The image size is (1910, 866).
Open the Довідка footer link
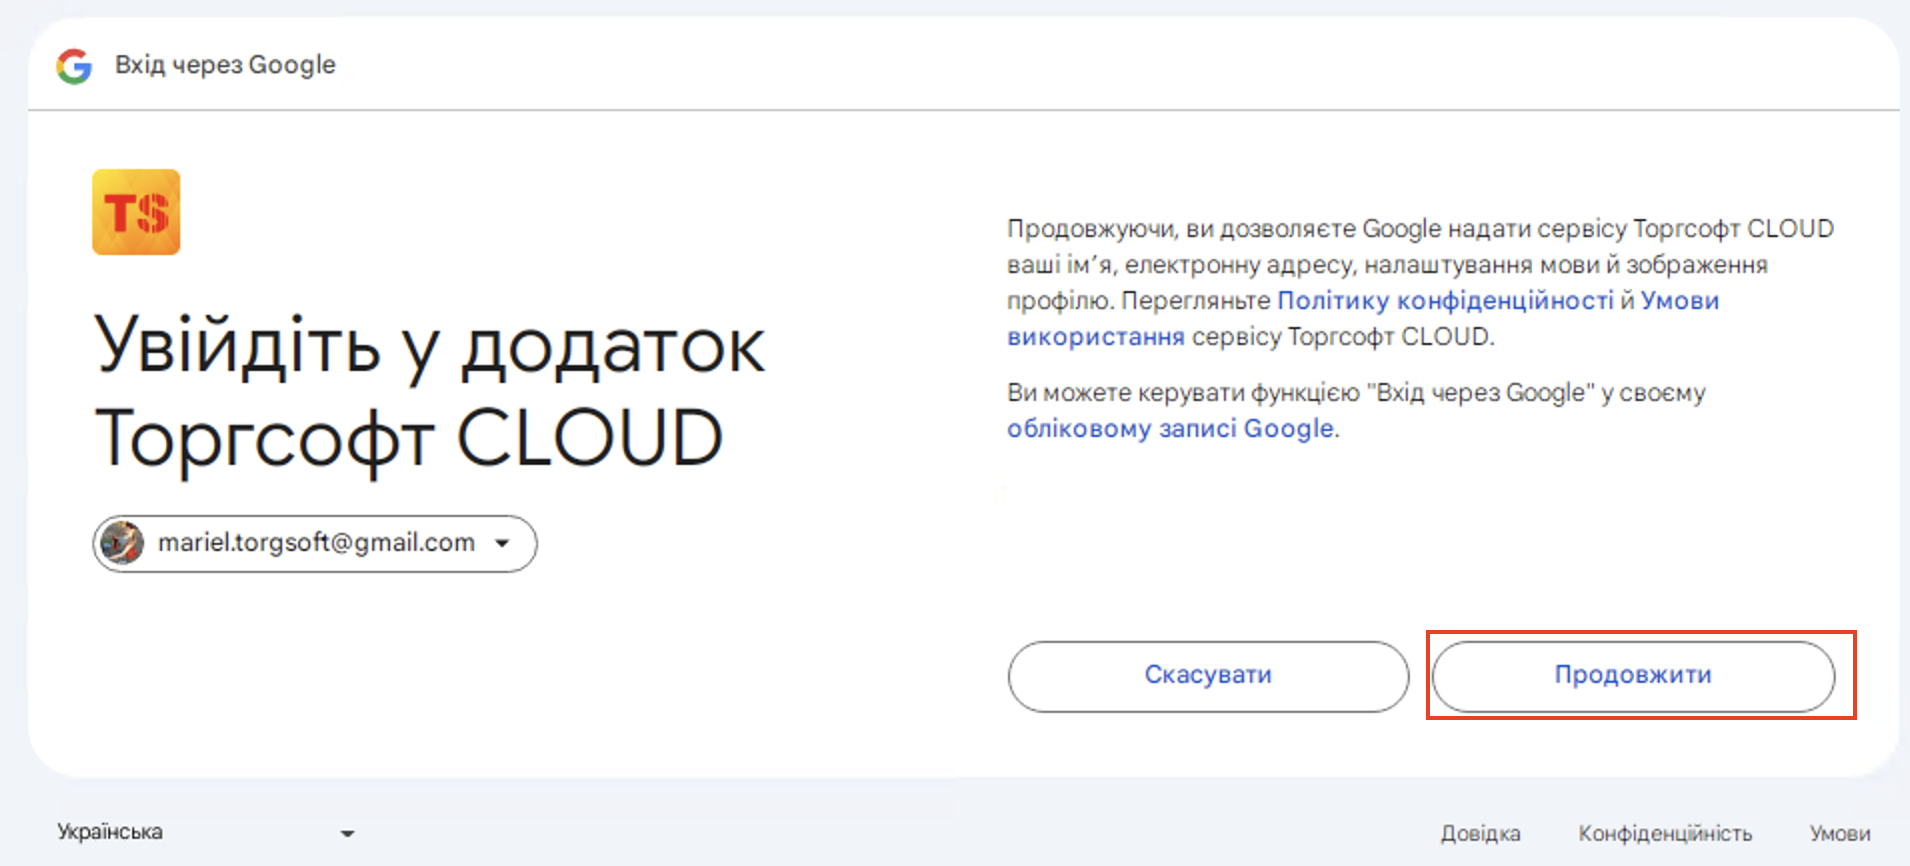(1480, 833)
